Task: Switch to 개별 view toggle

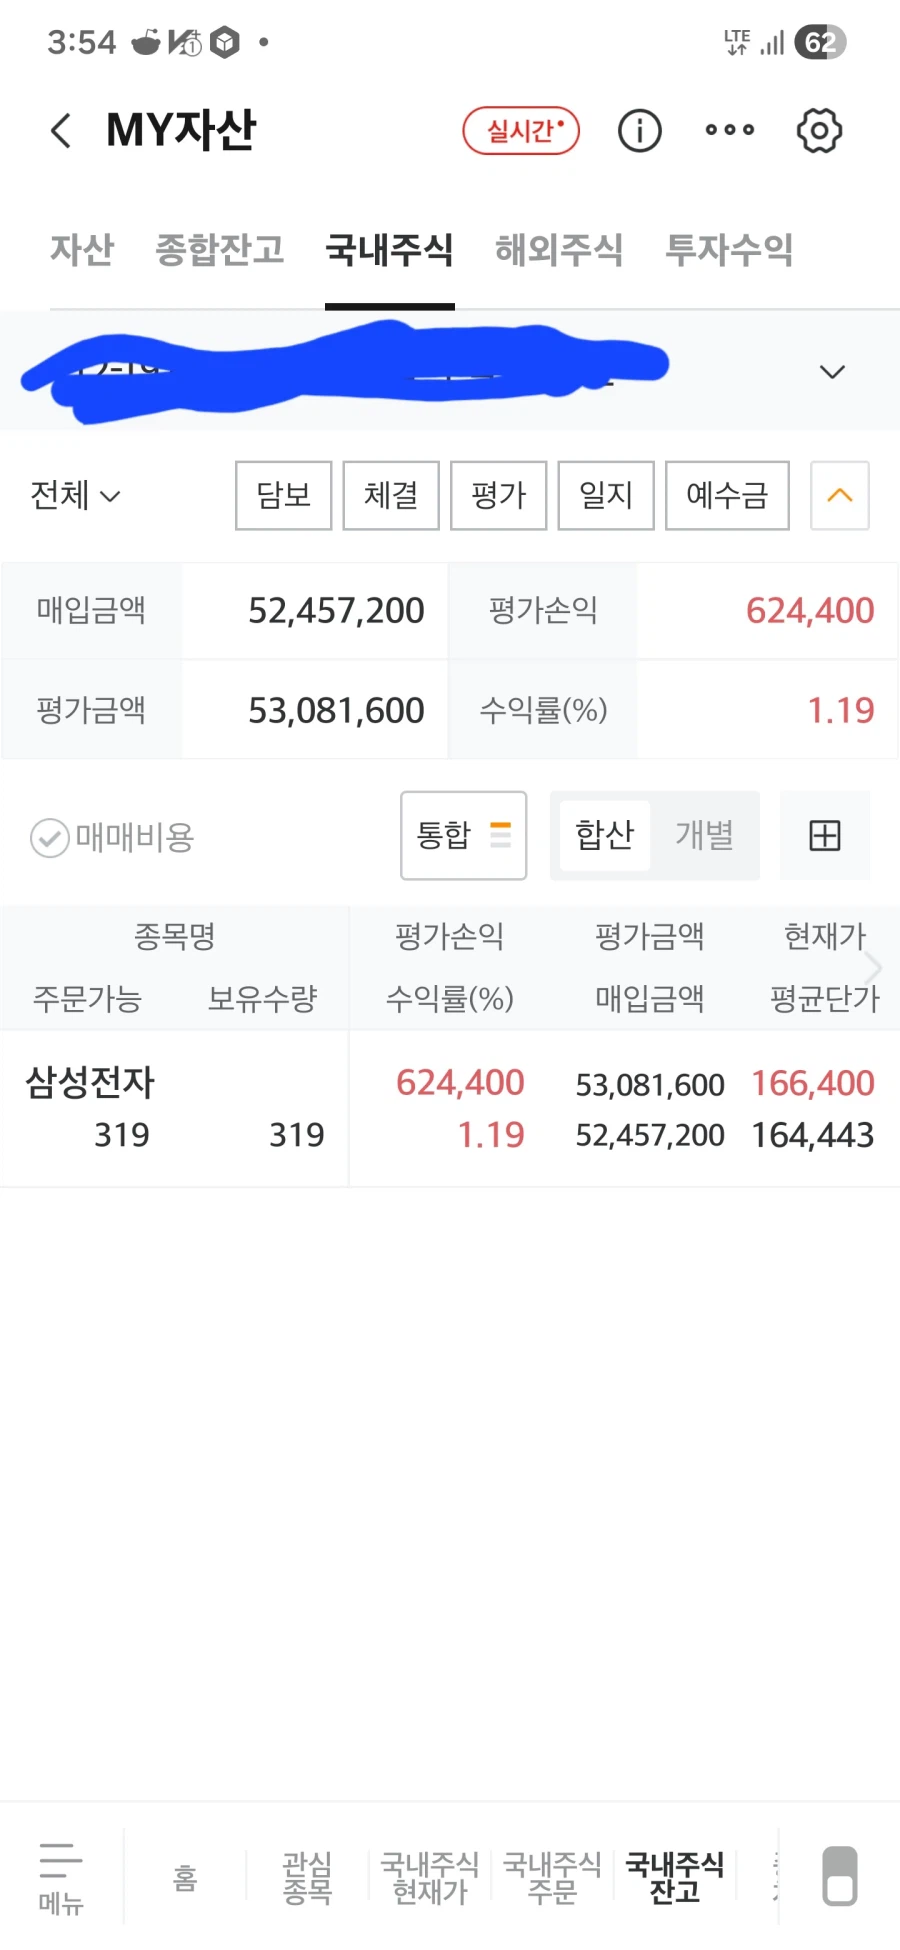Action: [704, 835]
